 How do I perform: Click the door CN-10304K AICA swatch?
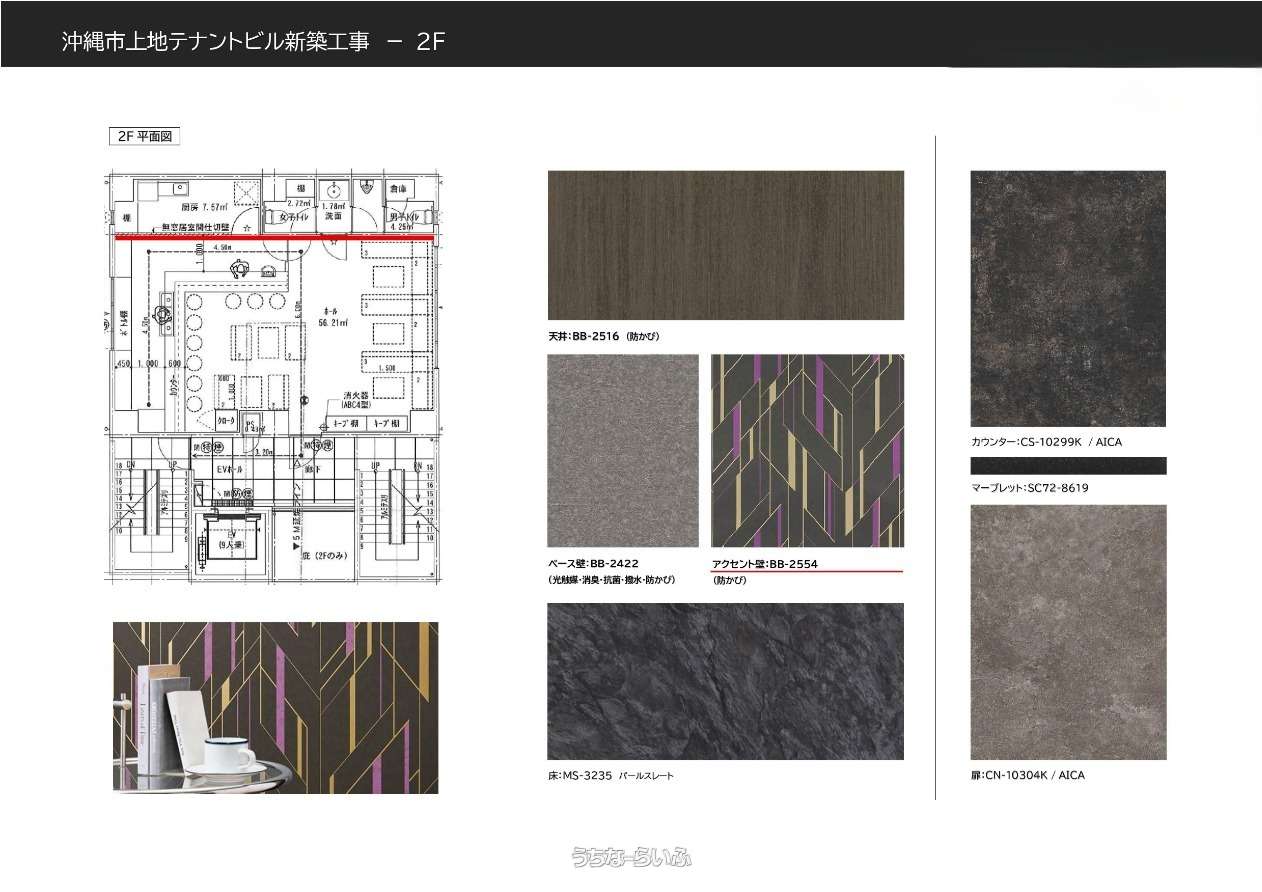click(1068, 632)
